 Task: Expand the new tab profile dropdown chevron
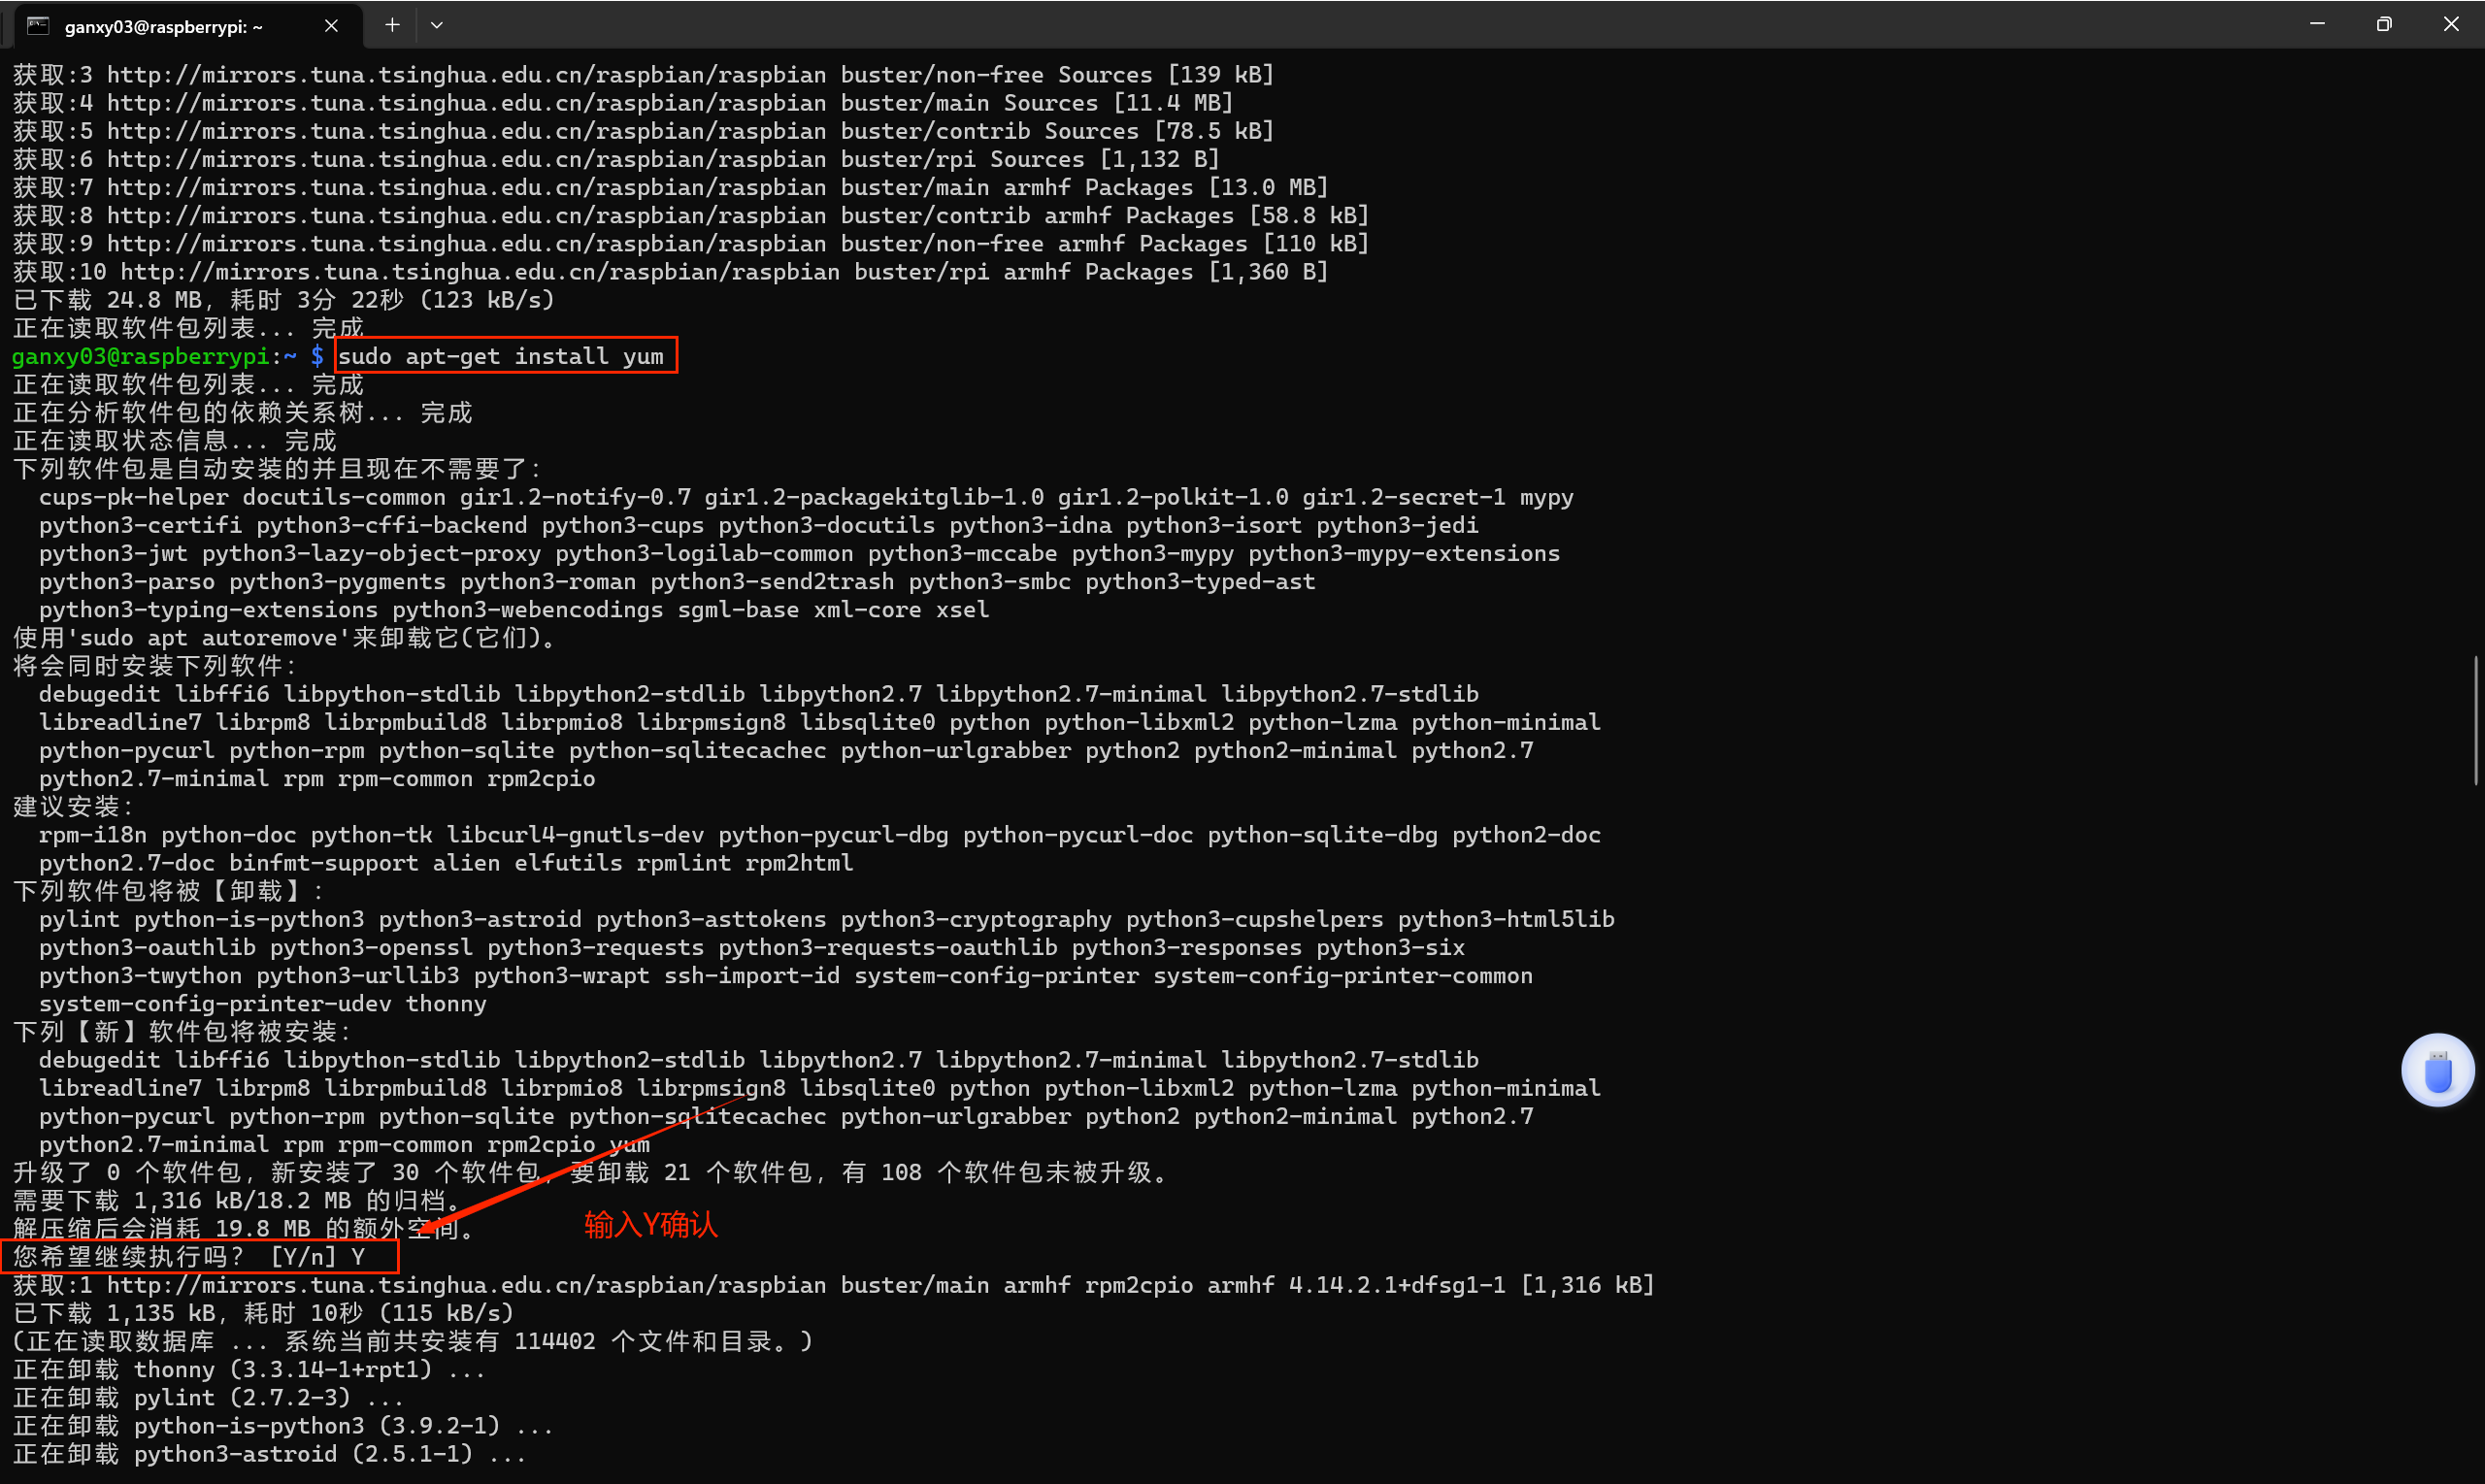point(437,25)
